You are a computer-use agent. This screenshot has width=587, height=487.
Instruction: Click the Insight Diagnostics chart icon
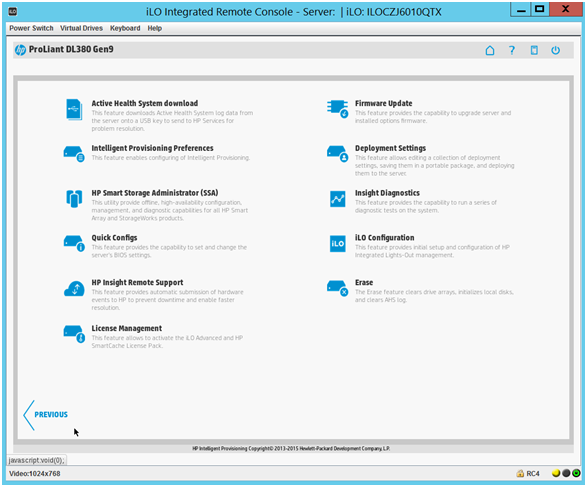point(338,199)
